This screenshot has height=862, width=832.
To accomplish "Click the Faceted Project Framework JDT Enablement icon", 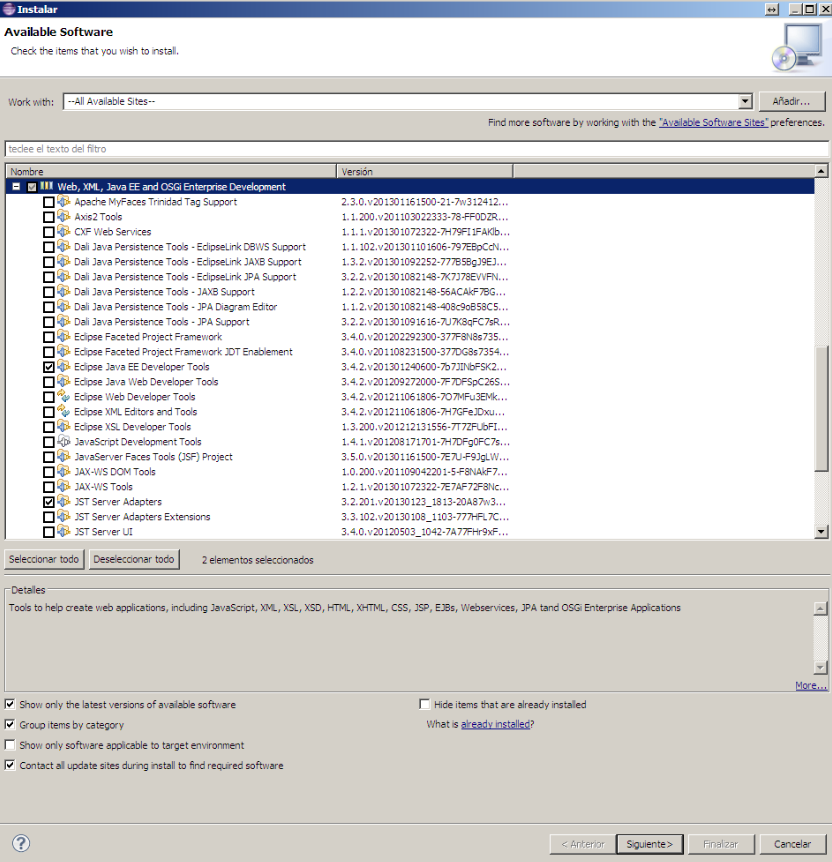I will pos(64,351).
